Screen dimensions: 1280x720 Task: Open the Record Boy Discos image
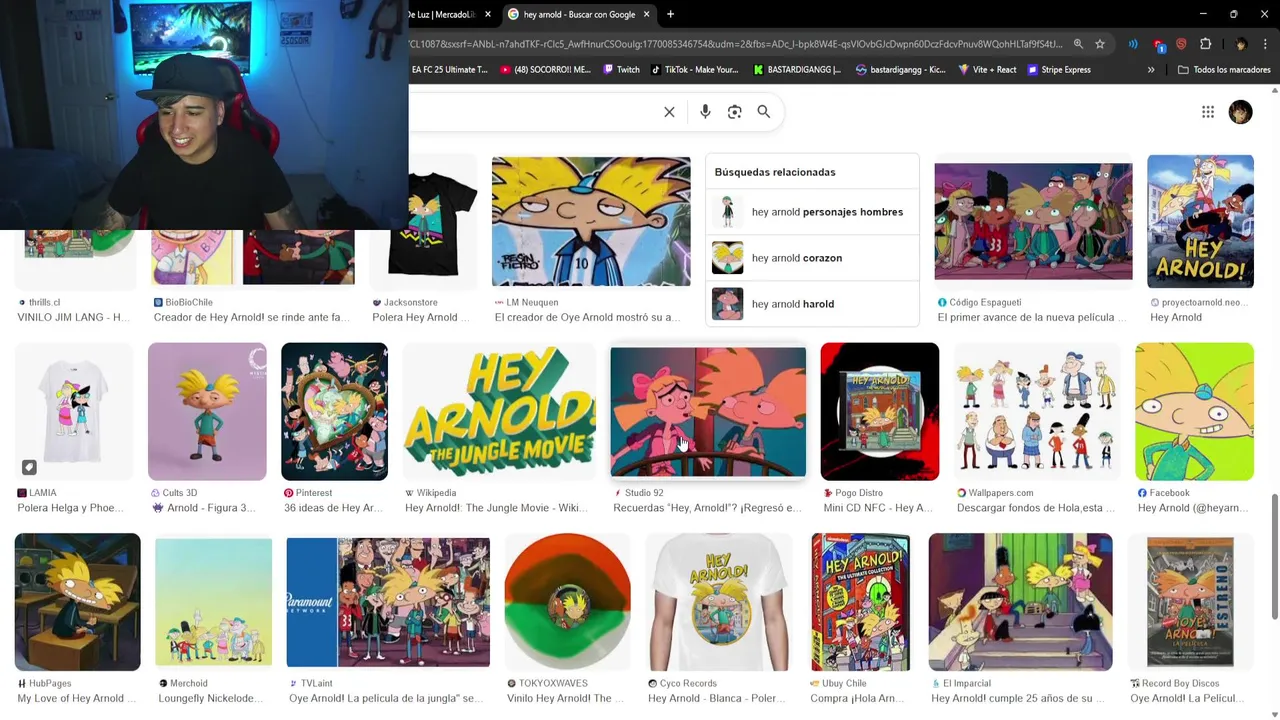1190,602
